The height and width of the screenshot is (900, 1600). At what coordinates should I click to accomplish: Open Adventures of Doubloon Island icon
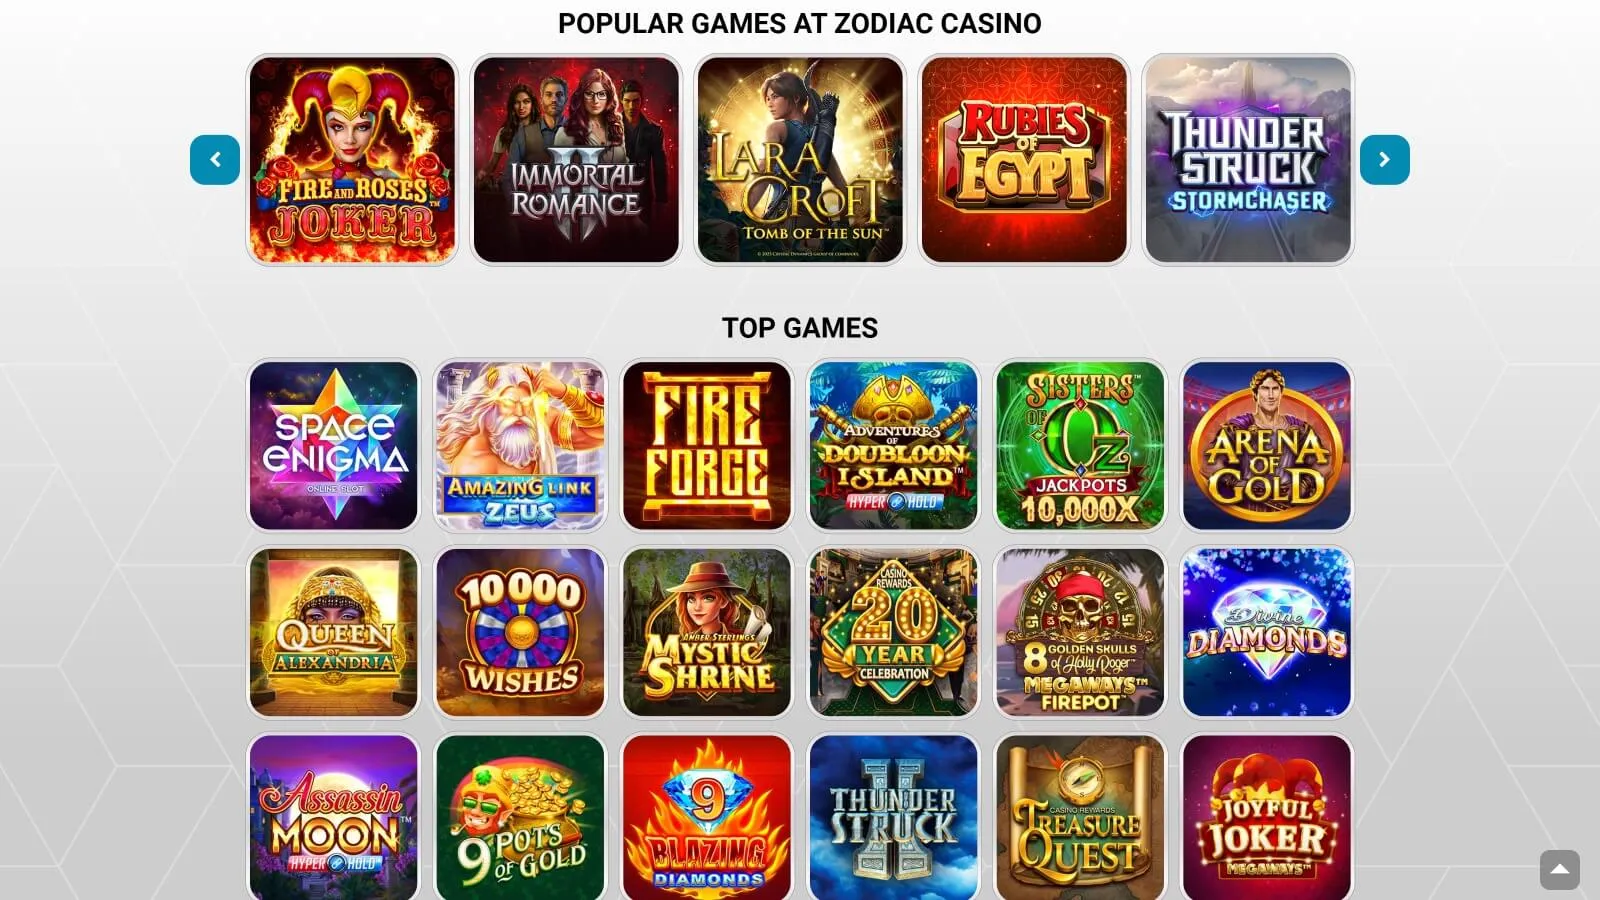[893, 446]
